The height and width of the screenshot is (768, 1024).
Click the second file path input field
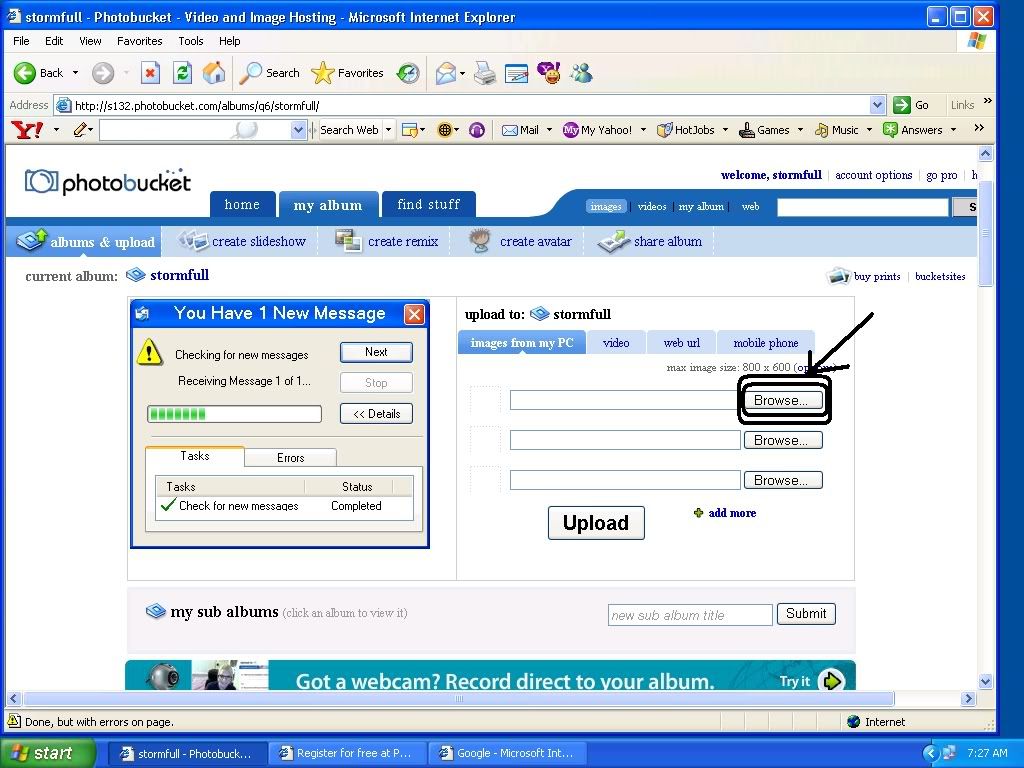coord(625,440)
